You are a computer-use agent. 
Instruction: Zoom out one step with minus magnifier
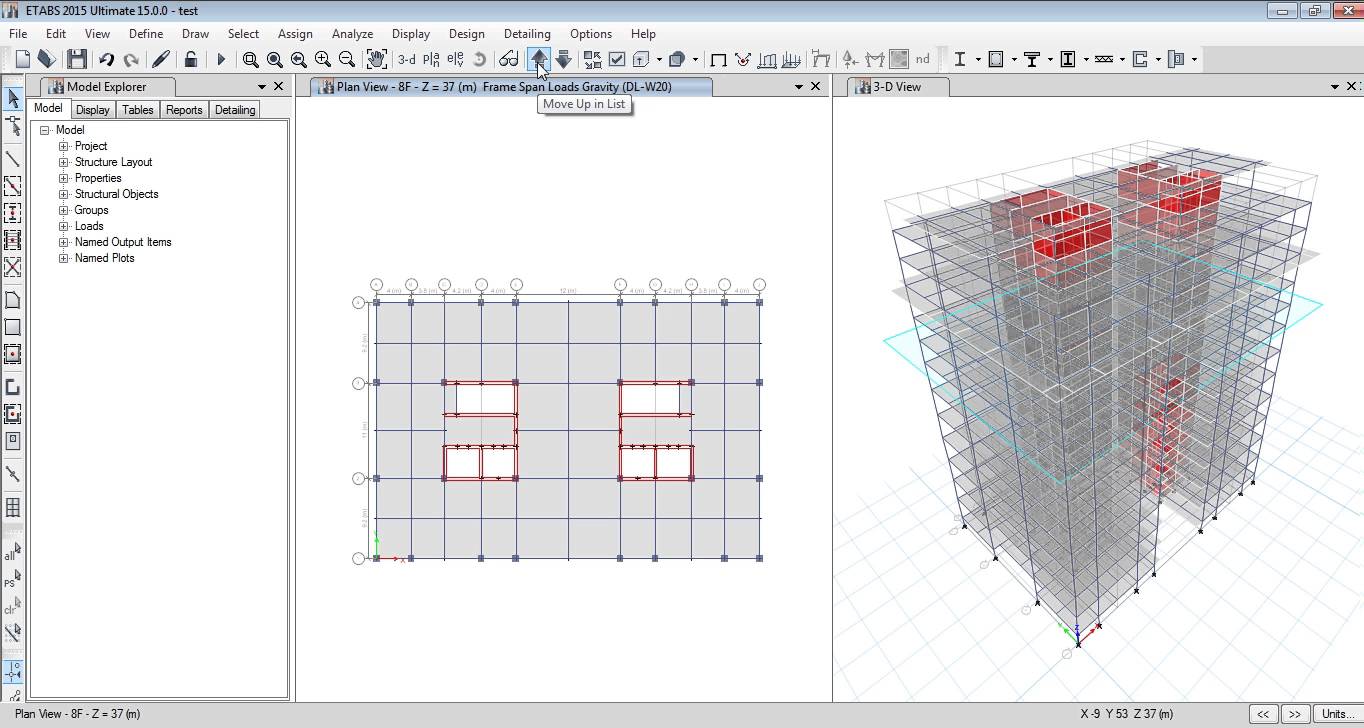click(x=347, y=60)
